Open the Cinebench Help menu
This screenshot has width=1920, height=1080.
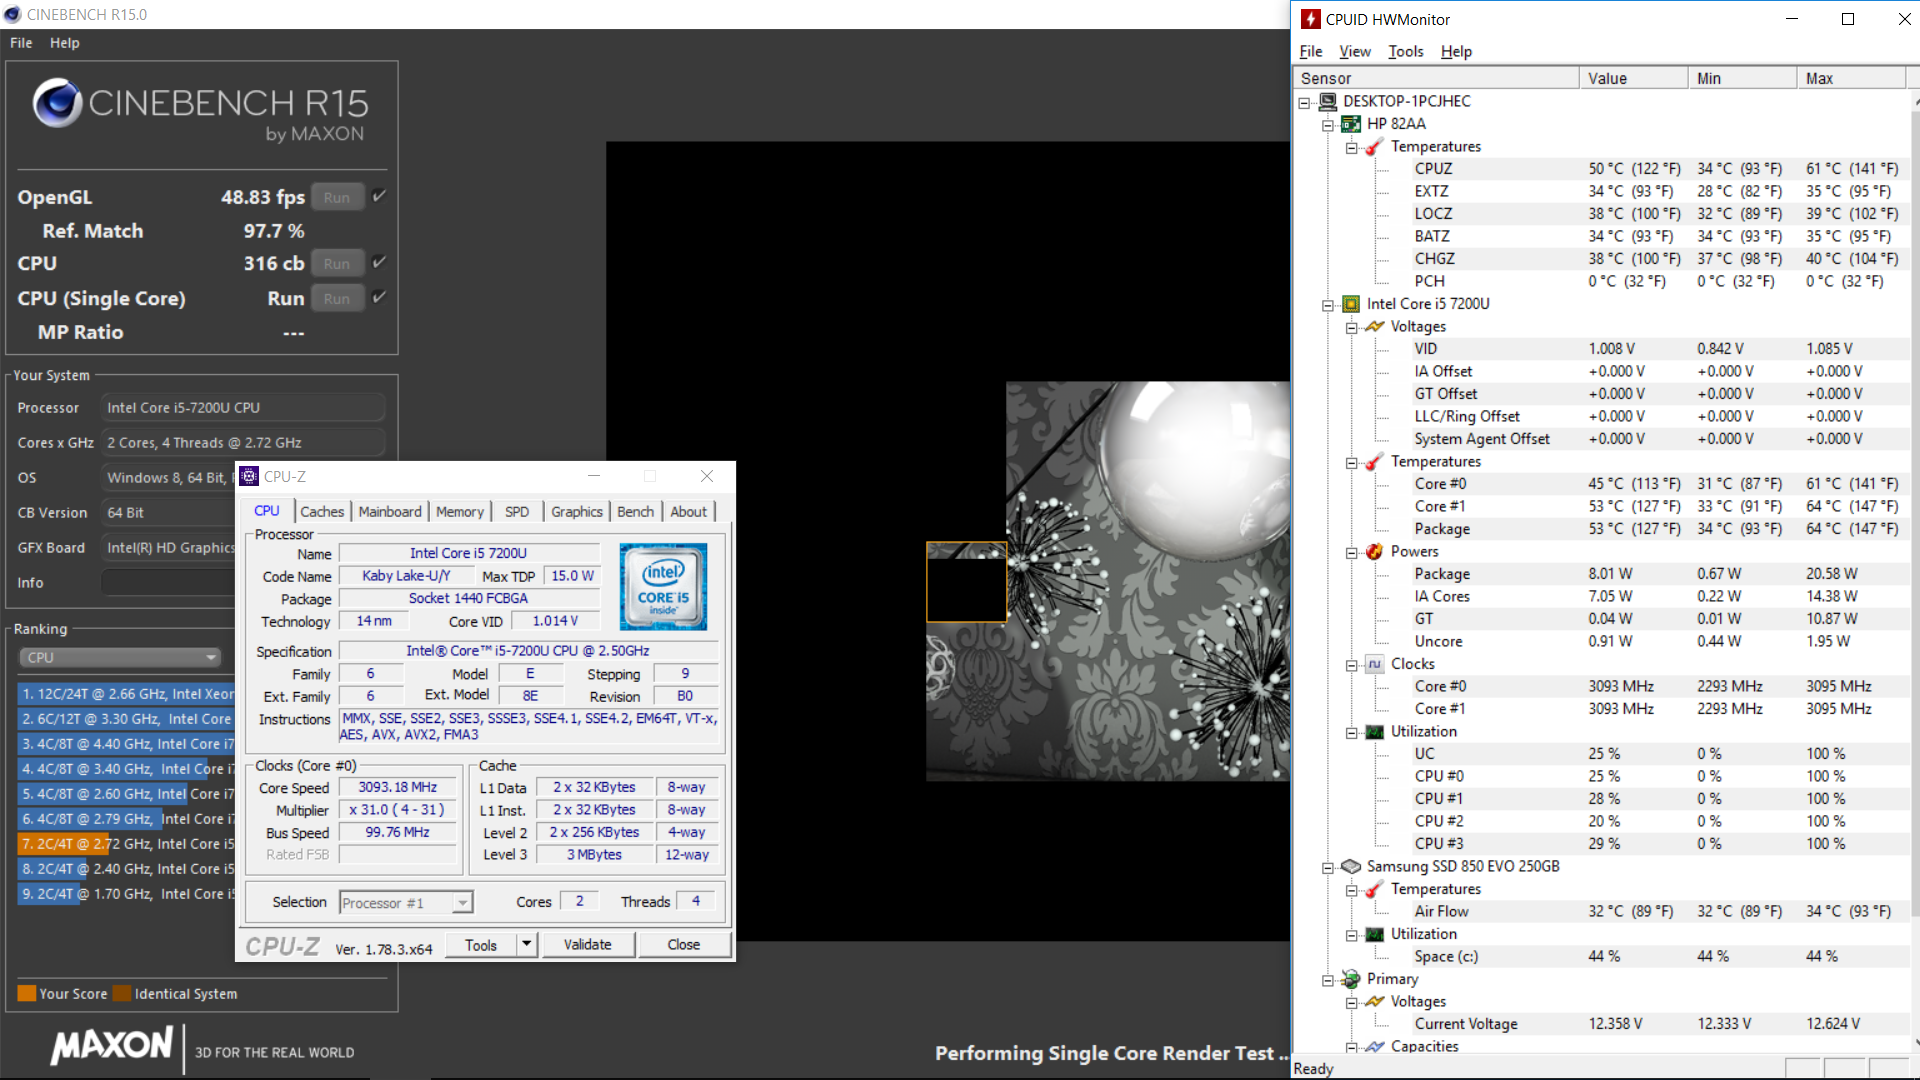[65, 43]
